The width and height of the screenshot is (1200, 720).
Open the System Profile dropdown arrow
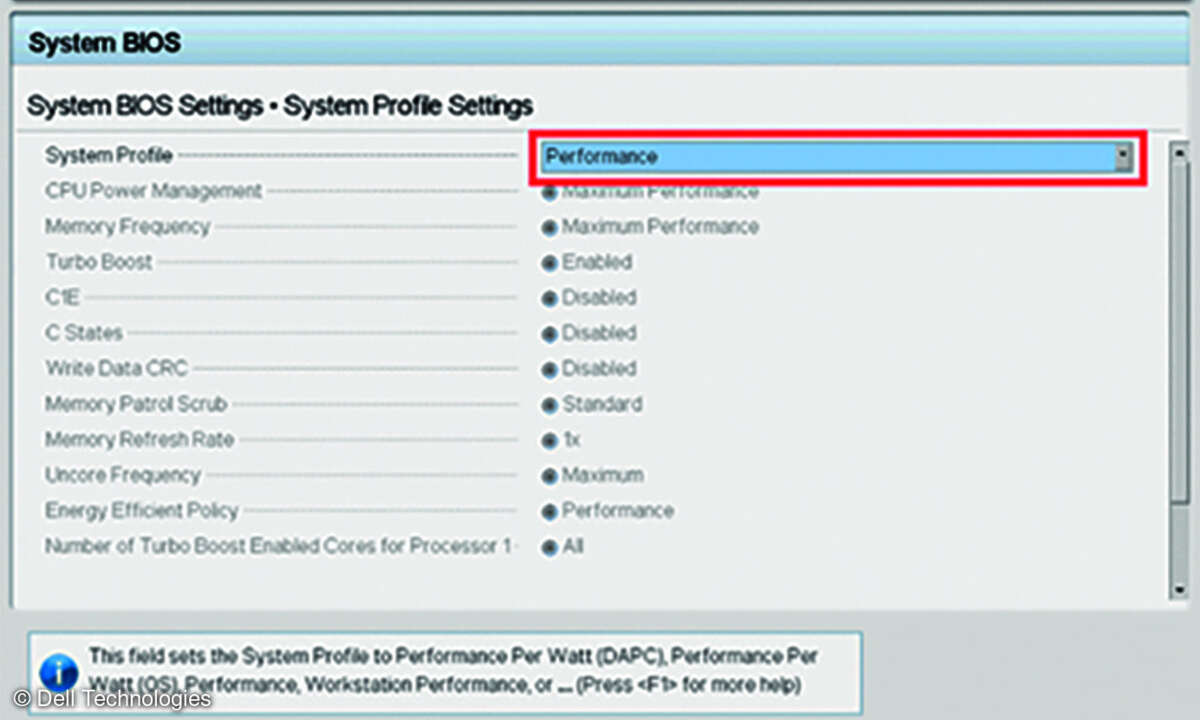(x=1123, y=156)
